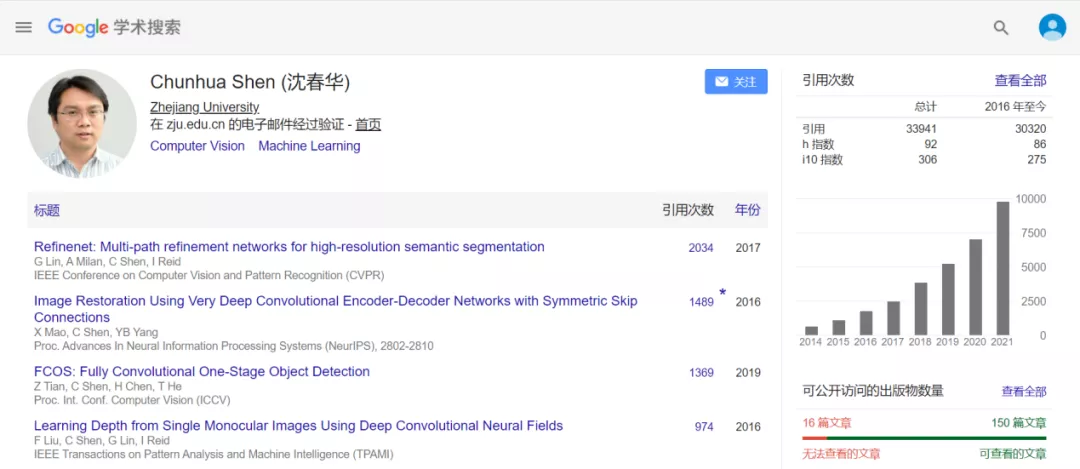Open the Refinenet paper title
The image size is (1080, 469).
pos(289,247)
